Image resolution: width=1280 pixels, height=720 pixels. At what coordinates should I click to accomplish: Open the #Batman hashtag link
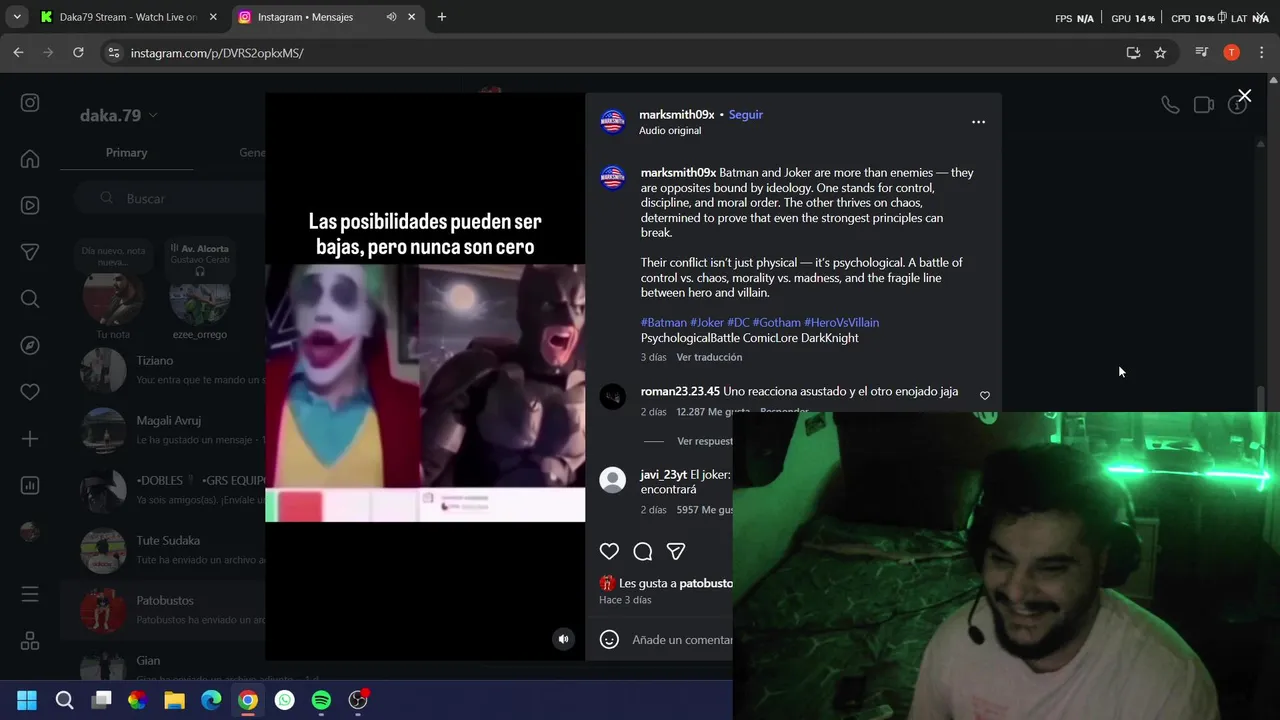coord(664,322)
